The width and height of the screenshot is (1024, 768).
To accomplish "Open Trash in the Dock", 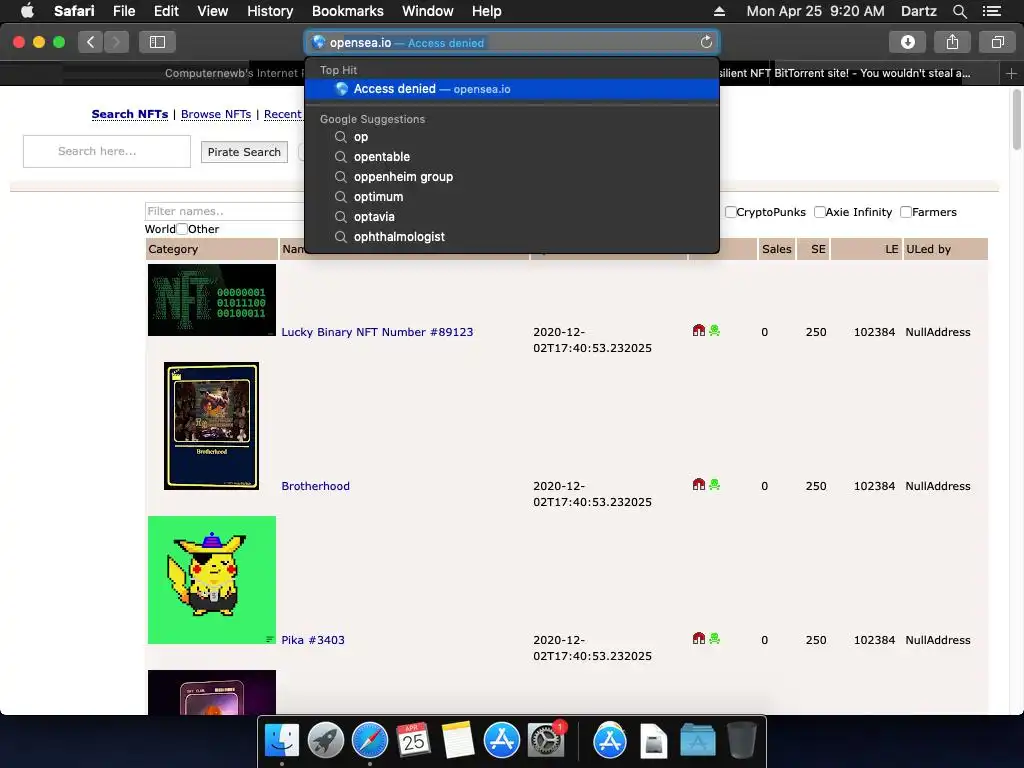I will coord(741,740).
